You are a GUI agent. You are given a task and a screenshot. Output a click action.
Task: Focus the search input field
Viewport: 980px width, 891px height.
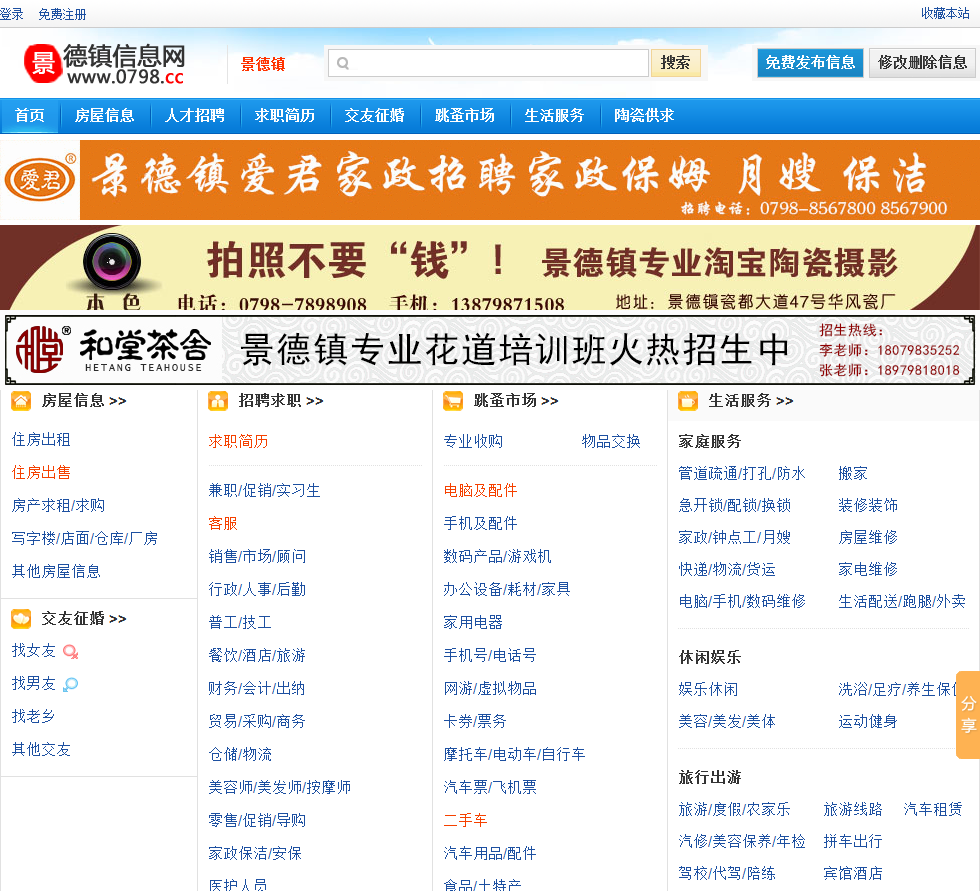(x=488, y=63)
